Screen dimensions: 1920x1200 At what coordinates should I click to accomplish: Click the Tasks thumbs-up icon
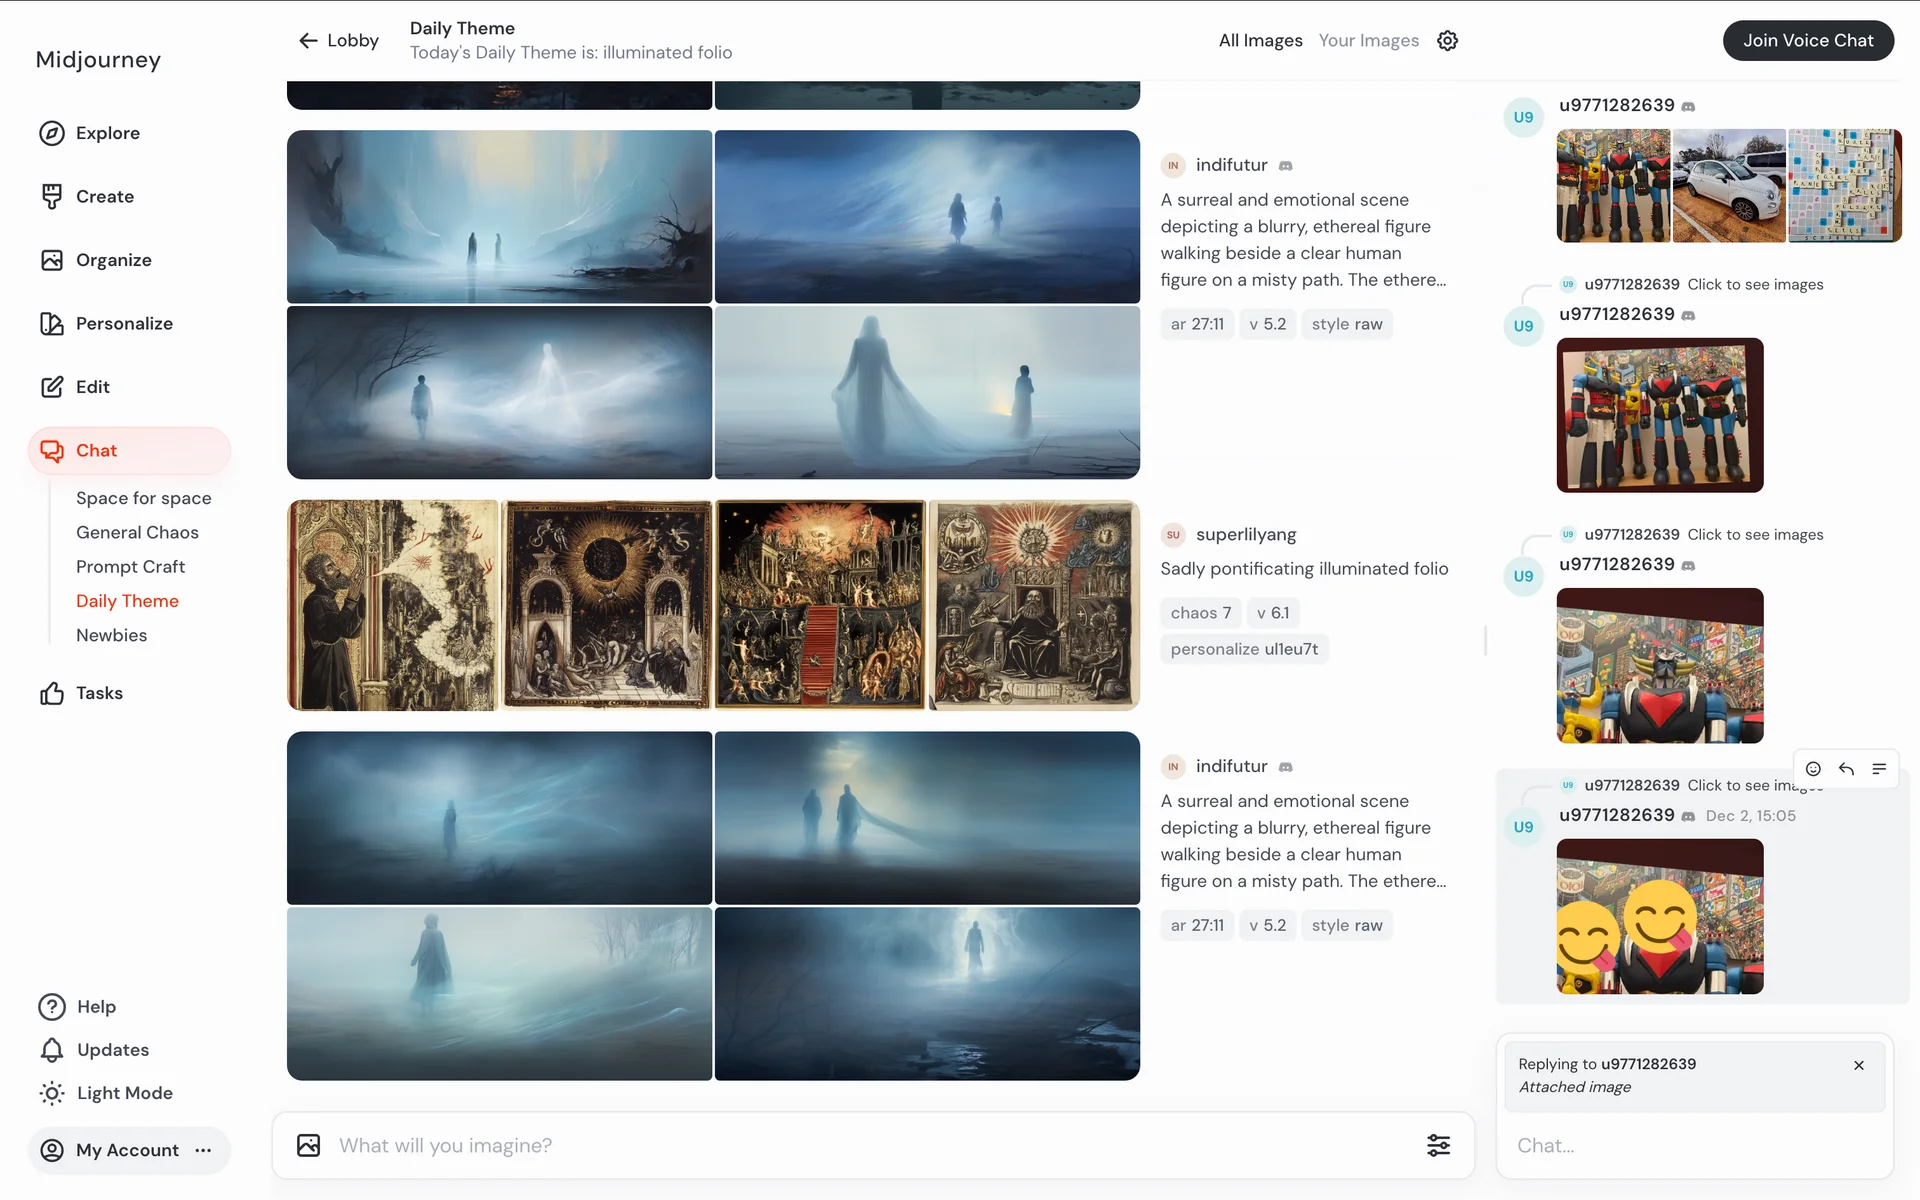(52, 693)
